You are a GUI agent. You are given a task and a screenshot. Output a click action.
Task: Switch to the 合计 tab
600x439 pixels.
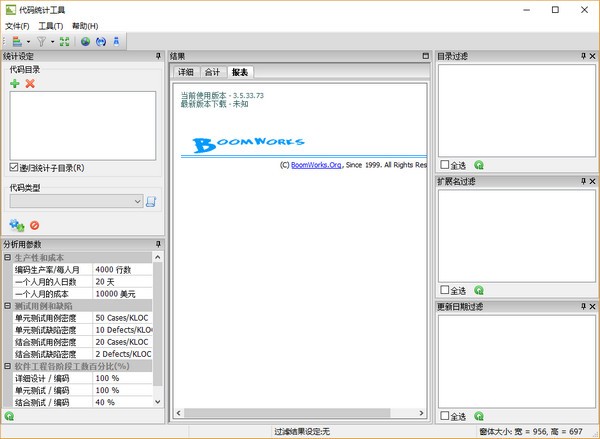tap(212, 72)
